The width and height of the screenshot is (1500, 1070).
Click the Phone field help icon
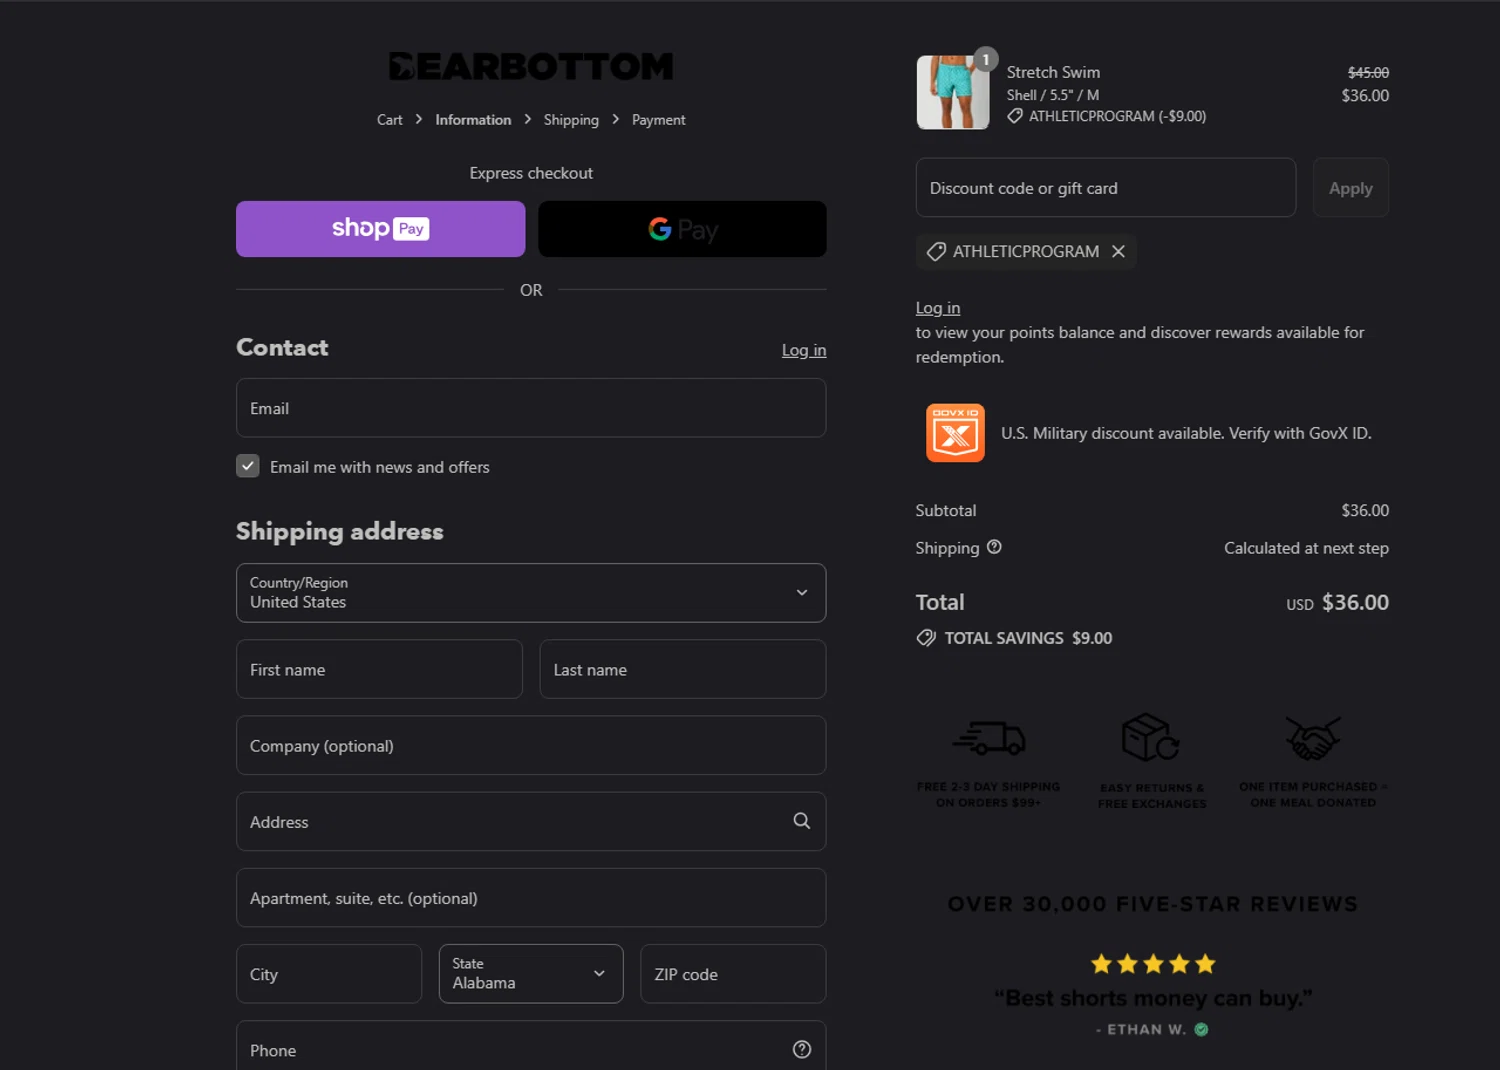802,1049
